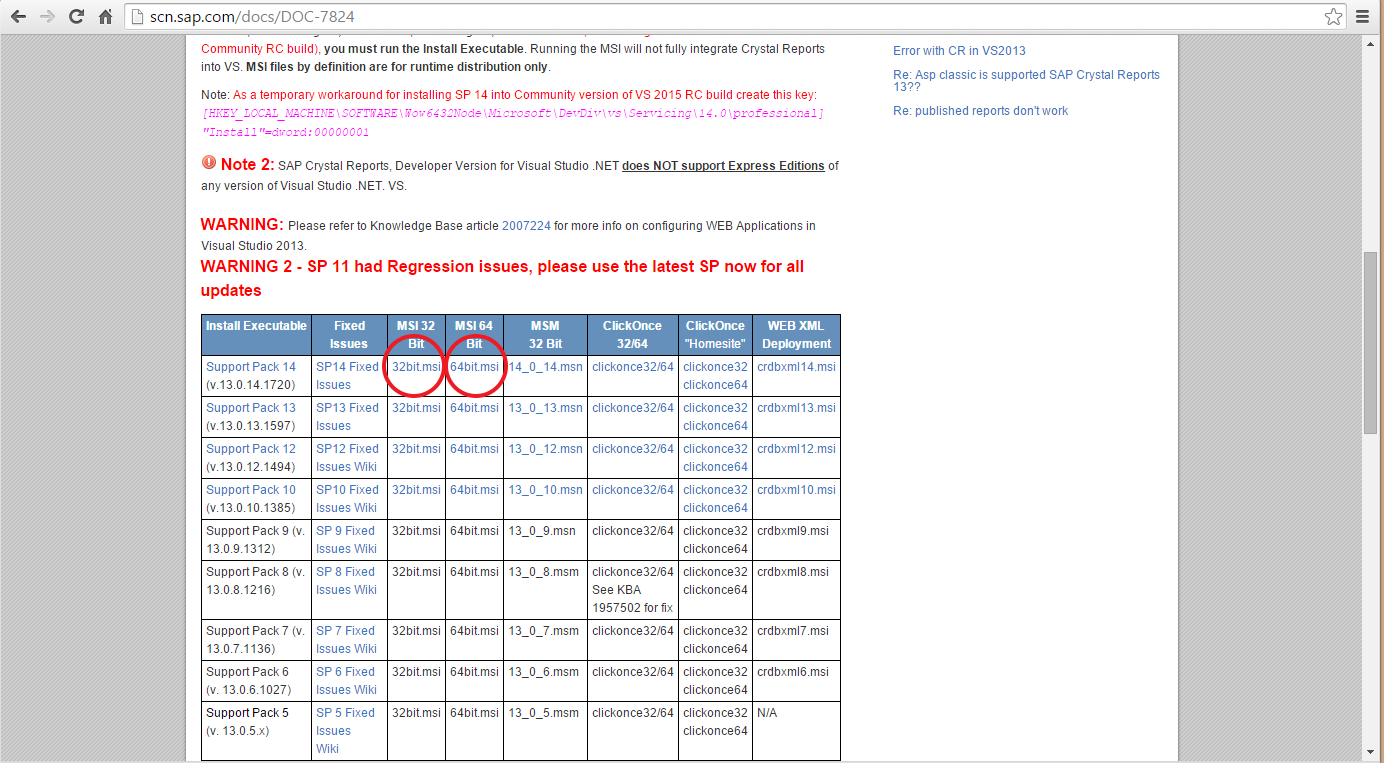Image resolution: width=1384 pixels, height=763 pixels.
Task: Download Support Pack 12 install executable
Action: tap(251, 449)
